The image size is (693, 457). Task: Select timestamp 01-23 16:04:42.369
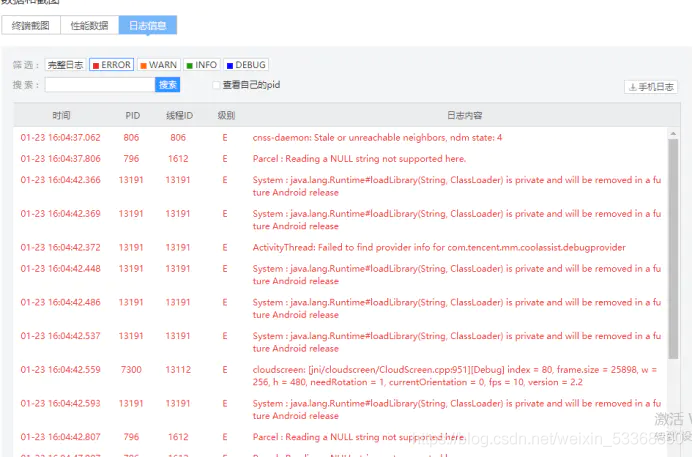(x=61, y=213)
